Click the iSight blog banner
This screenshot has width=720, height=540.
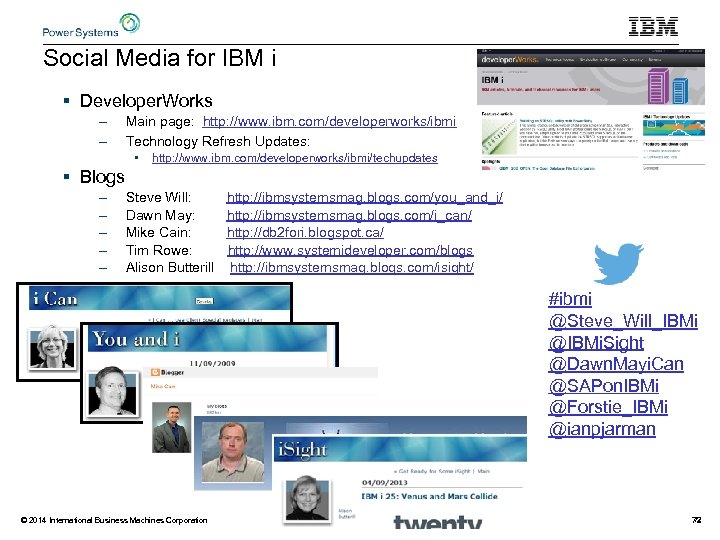[x=400, y=449]
